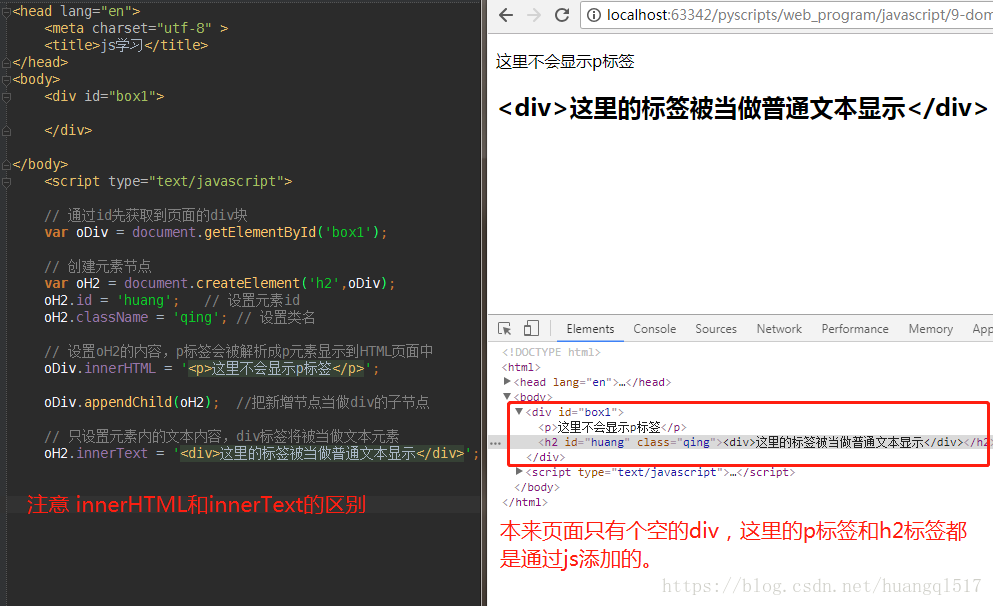Open the Memory tab
Screen dimensions: 993x606
coord(930,329)
